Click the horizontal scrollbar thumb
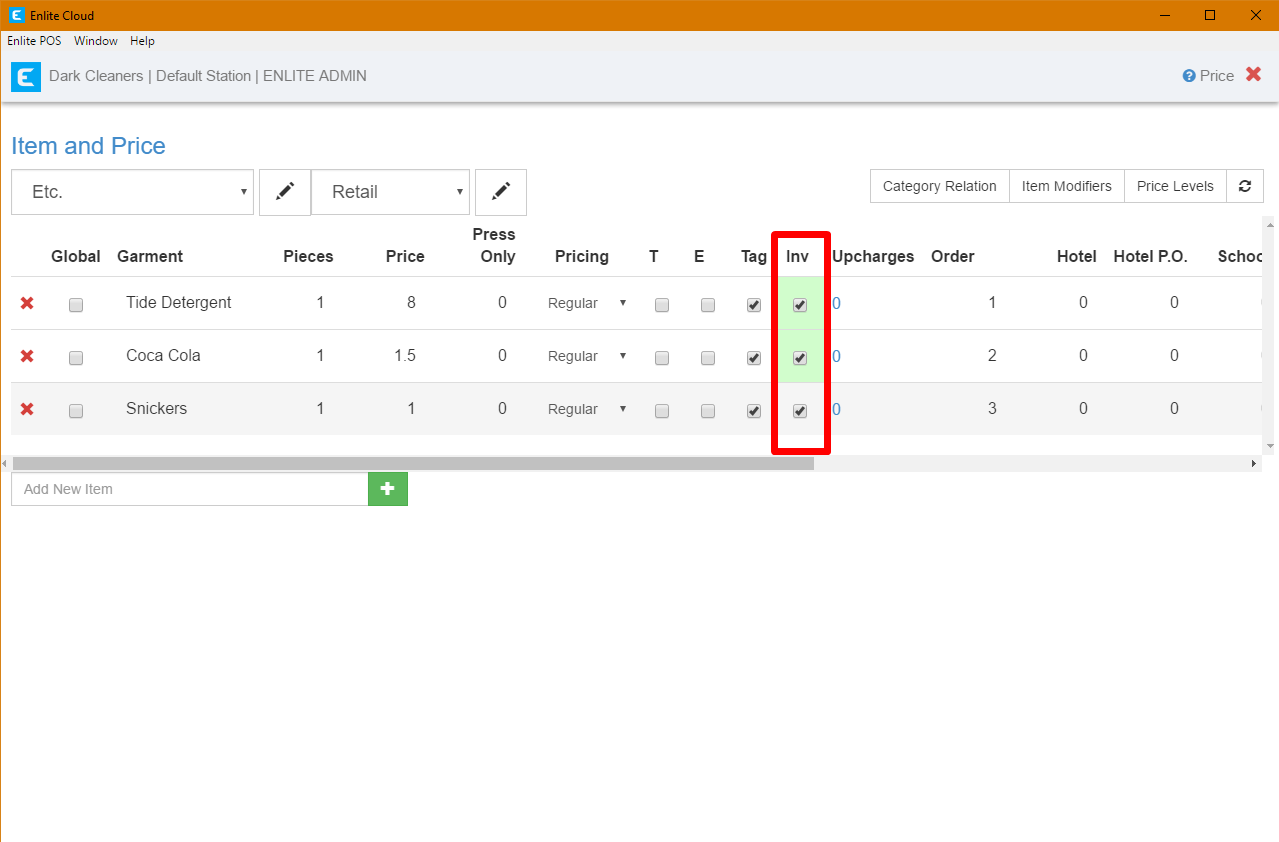The height and width of the screenshot is (842, 1279). click(413, 464)
